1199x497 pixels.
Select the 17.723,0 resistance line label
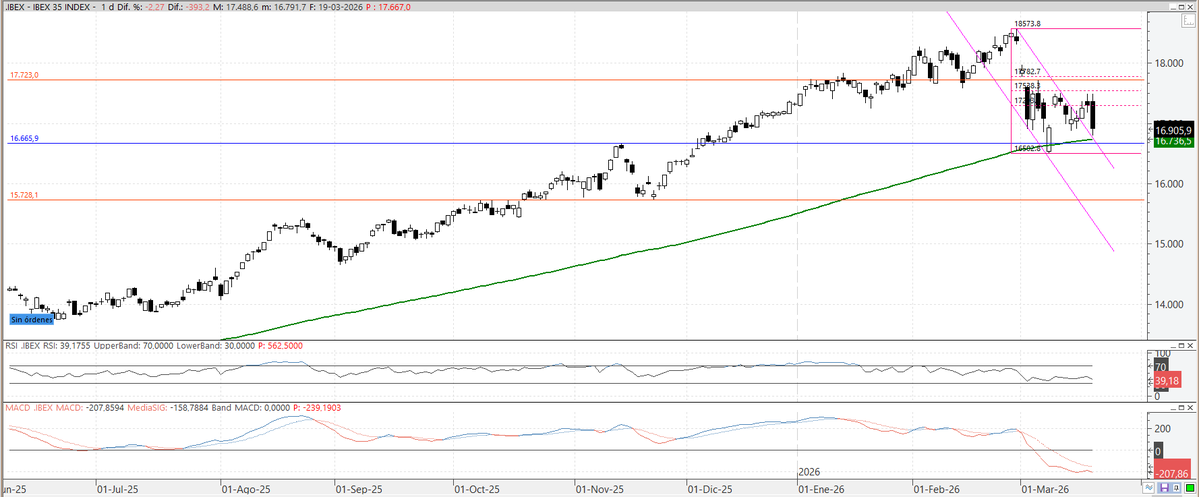pos(23,76)
